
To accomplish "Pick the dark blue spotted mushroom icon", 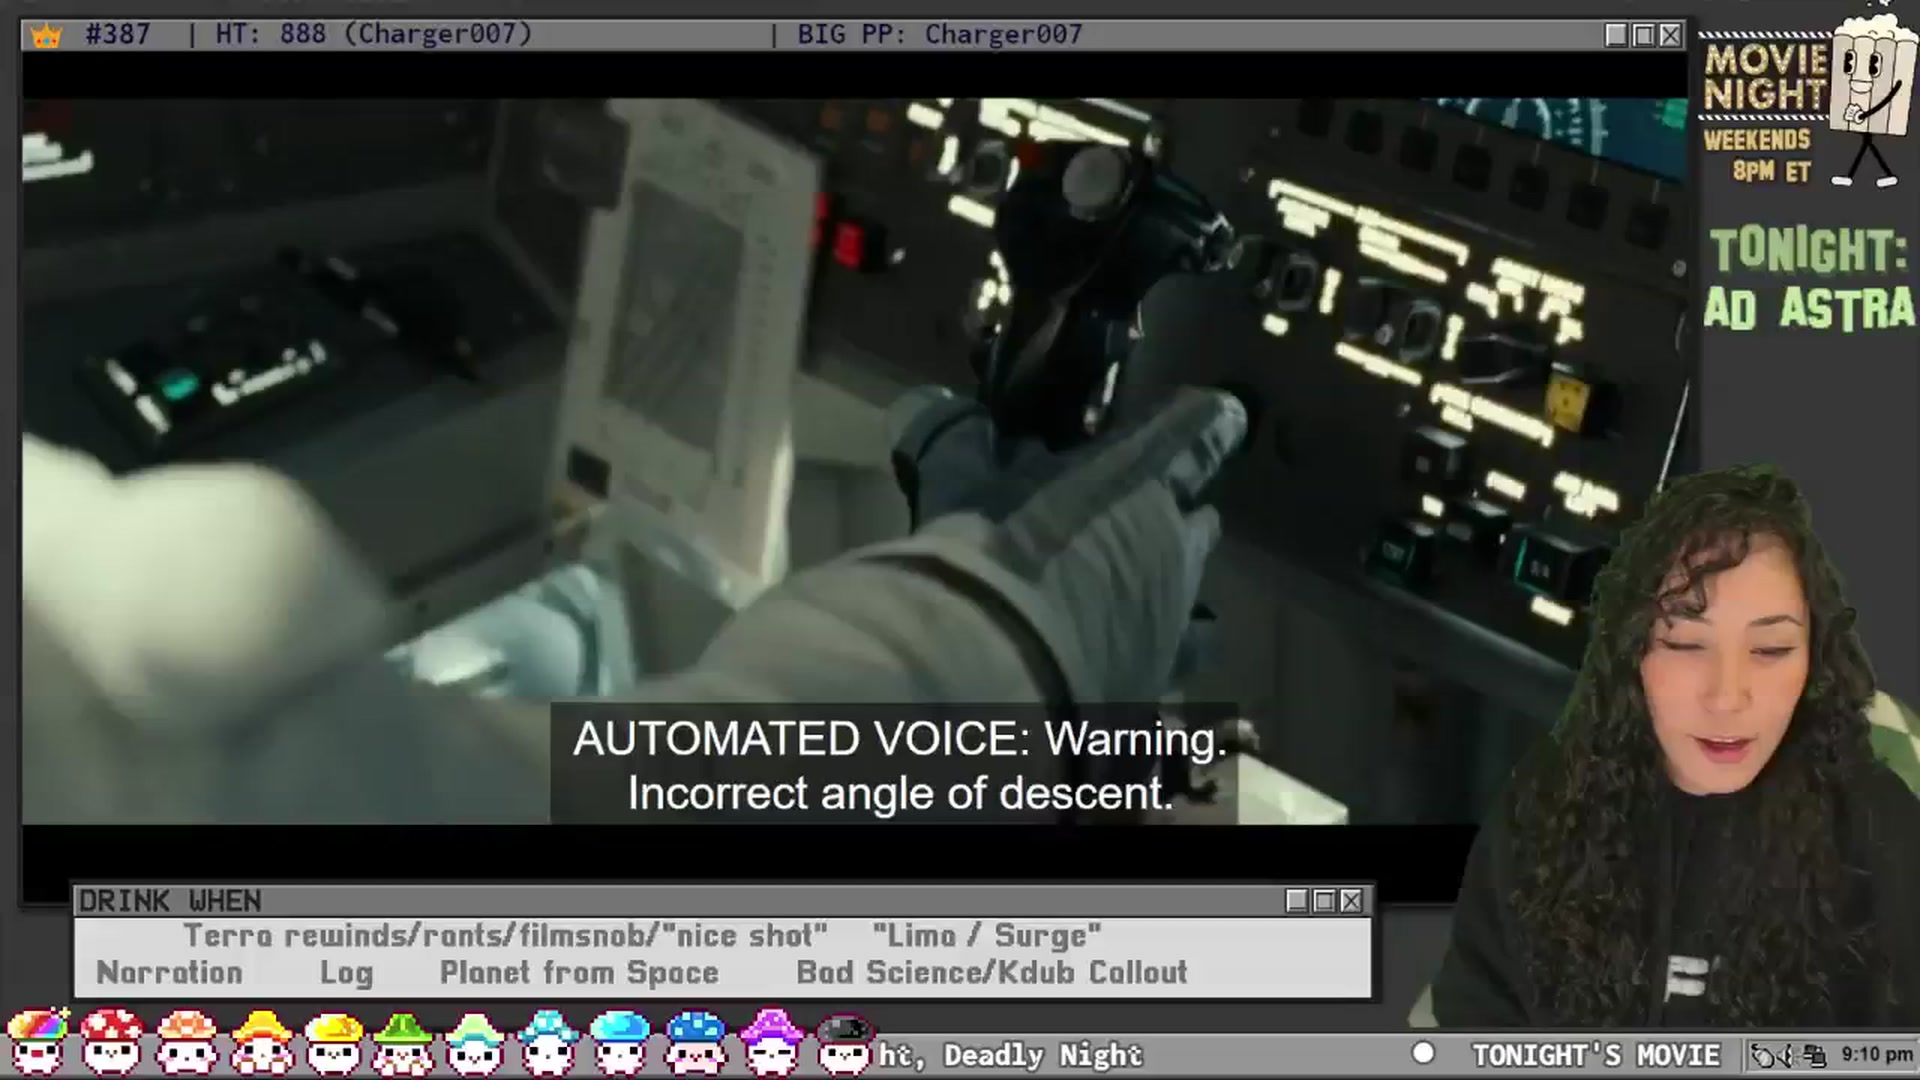I will tap(696, 1042).
